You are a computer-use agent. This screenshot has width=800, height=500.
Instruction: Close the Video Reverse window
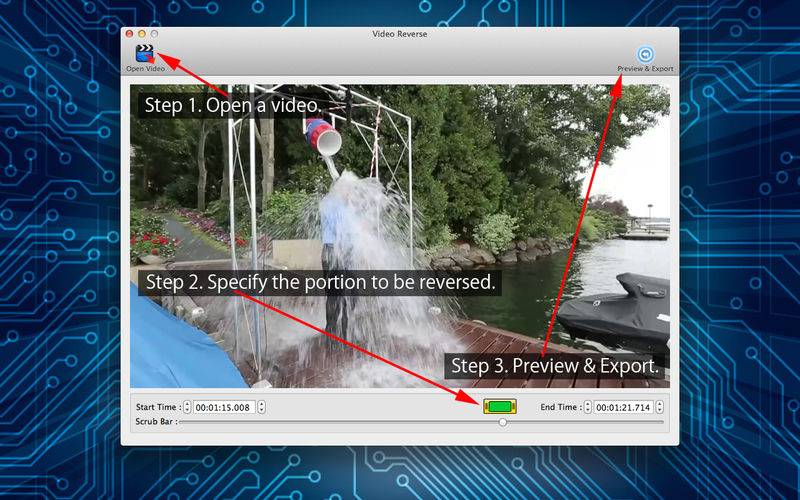(x=130, y=34)
